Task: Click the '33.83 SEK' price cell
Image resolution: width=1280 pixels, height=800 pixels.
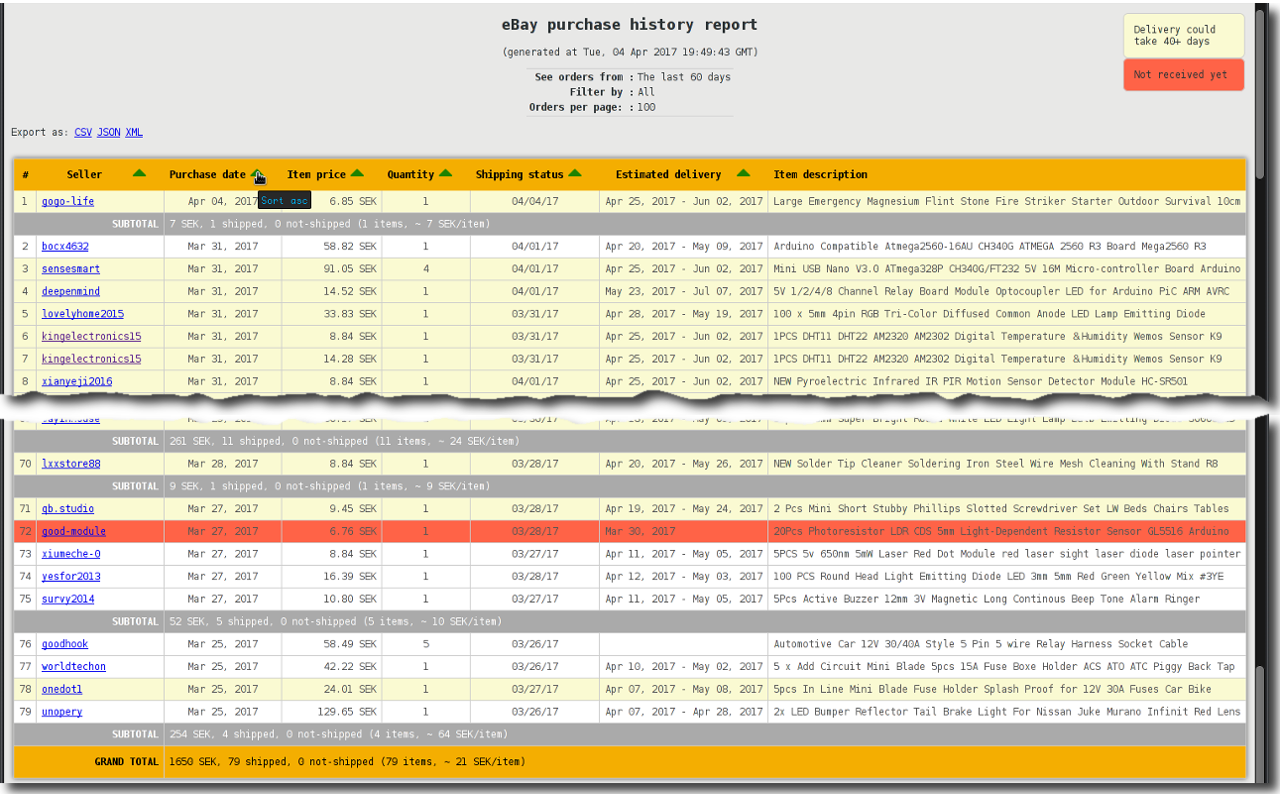Action: (350, 314)
